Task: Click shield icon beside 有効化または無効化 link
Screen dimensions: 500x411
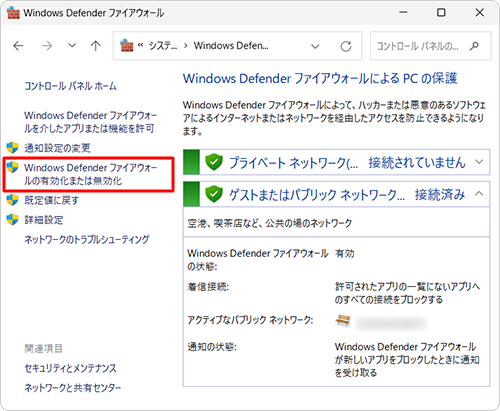Action: (13, 167)
